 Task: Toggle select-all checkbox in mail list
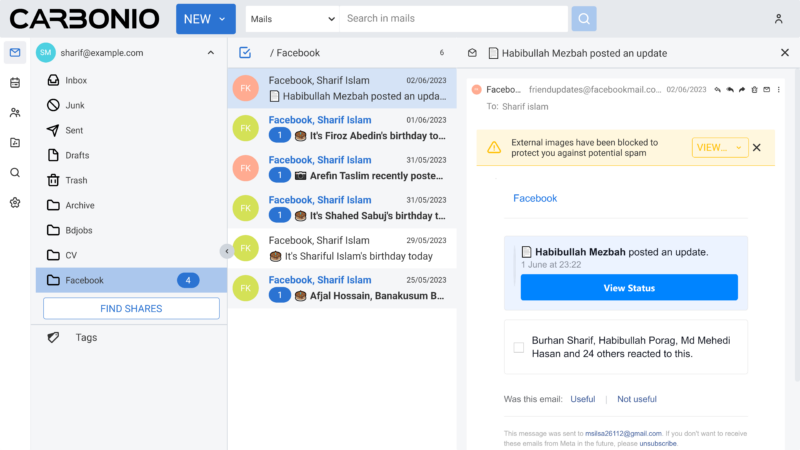[245, 53]
